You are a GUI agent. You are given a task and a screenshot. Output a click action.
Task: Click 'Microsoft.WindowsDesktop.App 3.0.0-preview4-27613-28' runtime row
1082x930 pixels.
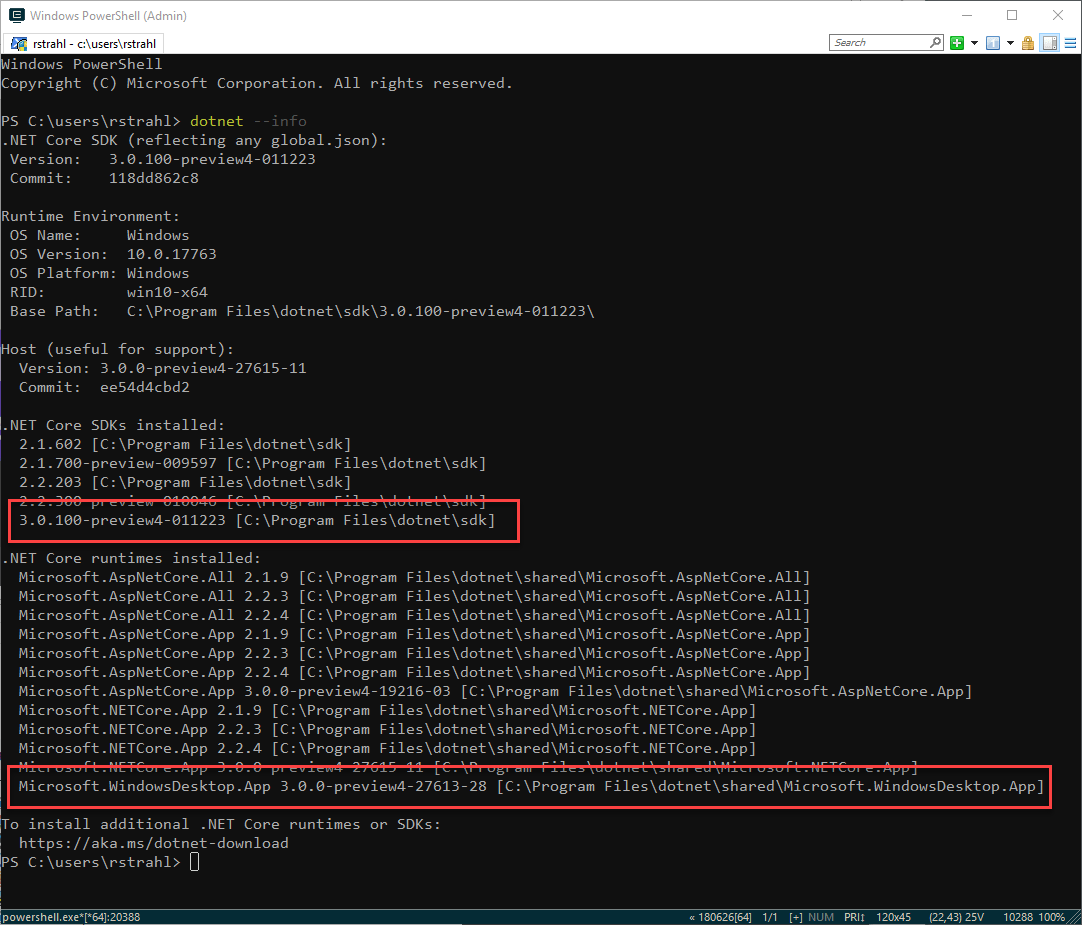coord(531,786)
